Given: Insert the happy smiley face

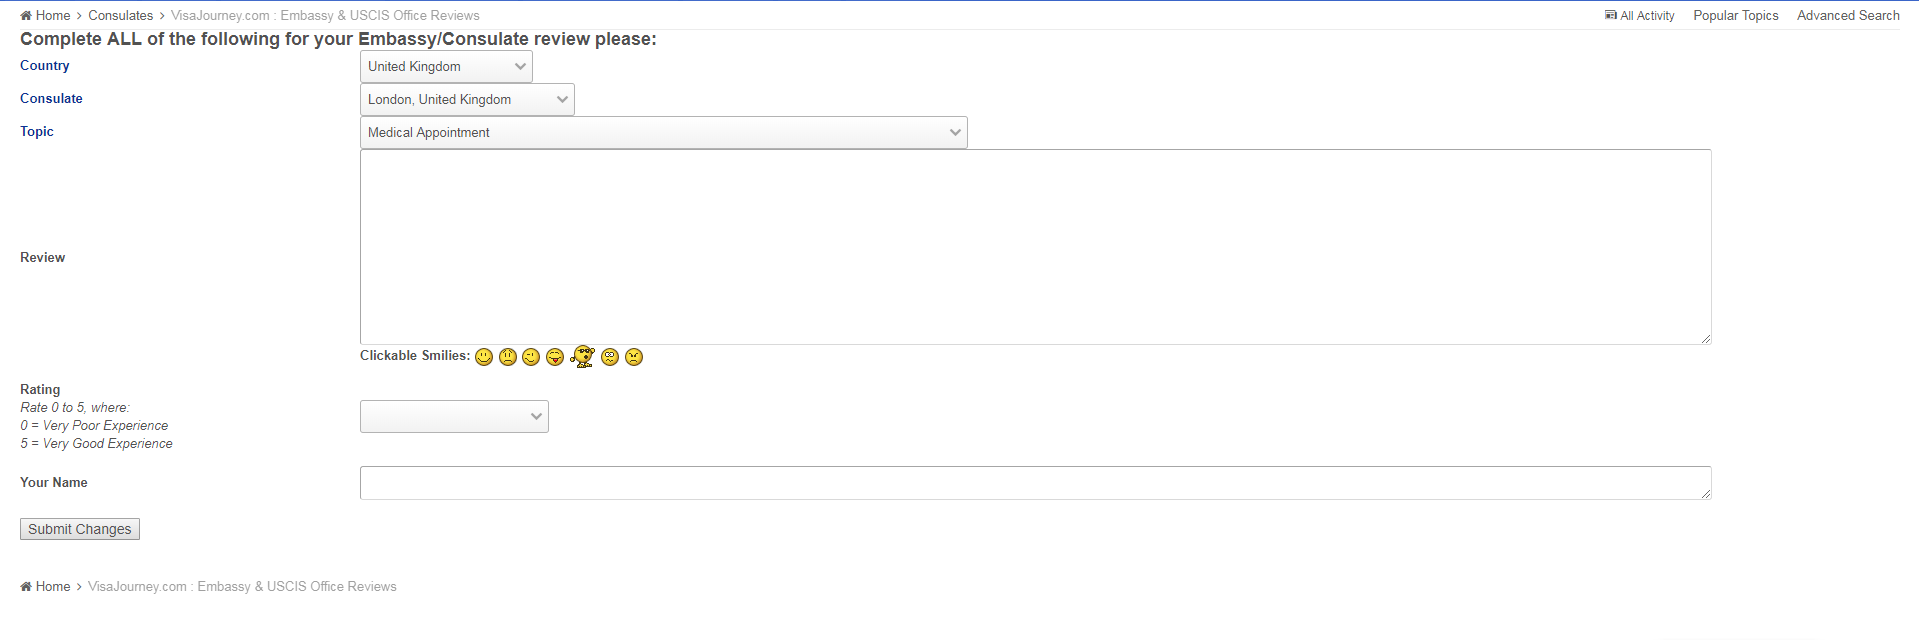Looking at the screenshot, I should tap(484, 357).
